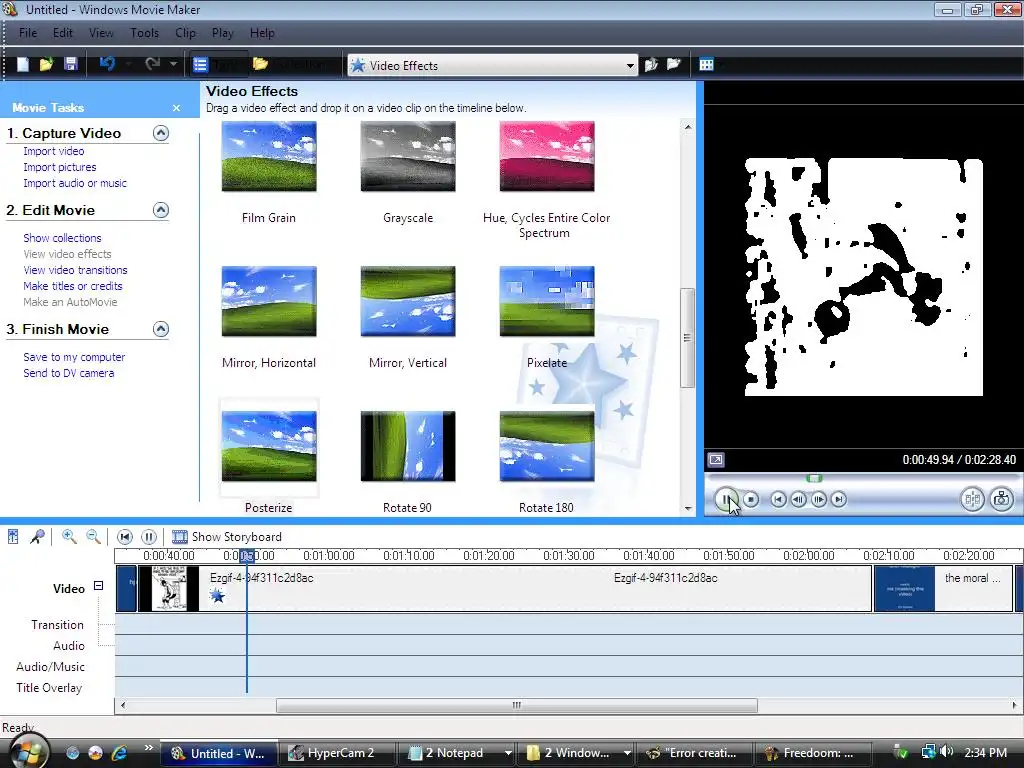Image resolution: width=1024 pixels, height=768 pixels.
Task: Toggle the Tasks pane button
Action: (219, 64)
